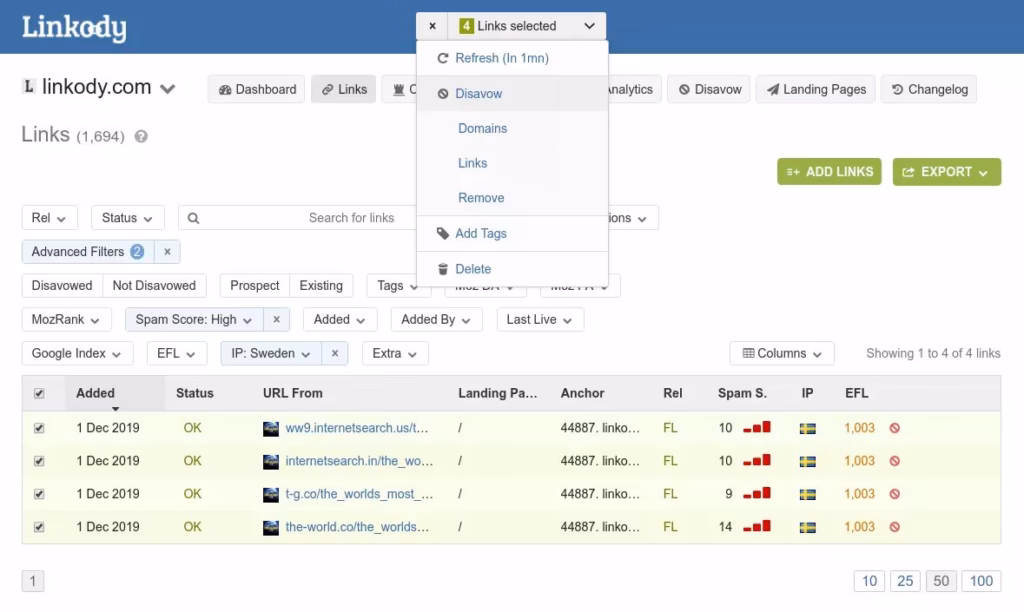1024x612 pixels.
Task: Switch to the Dashboard tab
Action: [256, 89]
